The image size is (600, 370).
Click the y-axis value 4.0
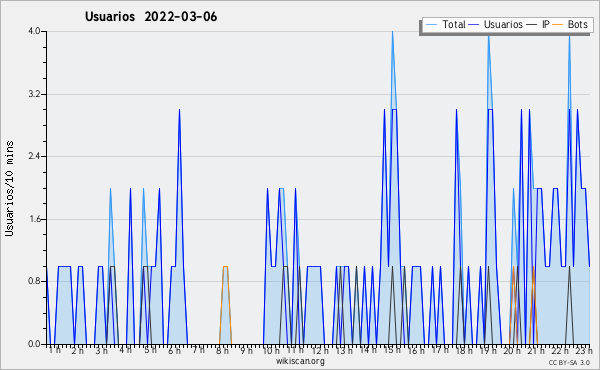[34, 31]
